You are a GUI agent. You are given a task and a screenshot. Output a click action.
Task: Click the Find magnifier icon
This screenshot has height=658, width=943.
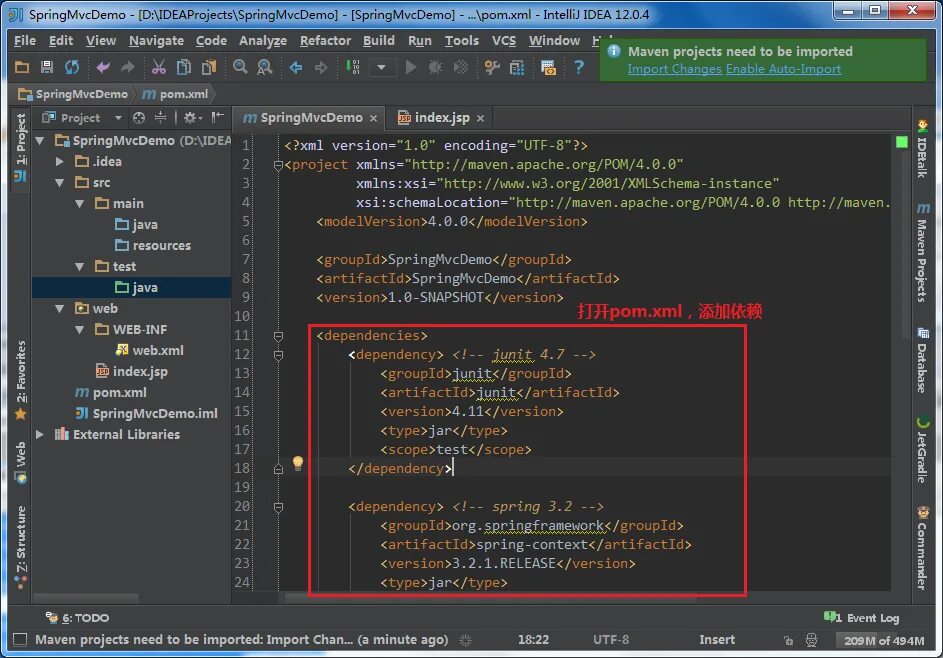click(x=240, y=67)
